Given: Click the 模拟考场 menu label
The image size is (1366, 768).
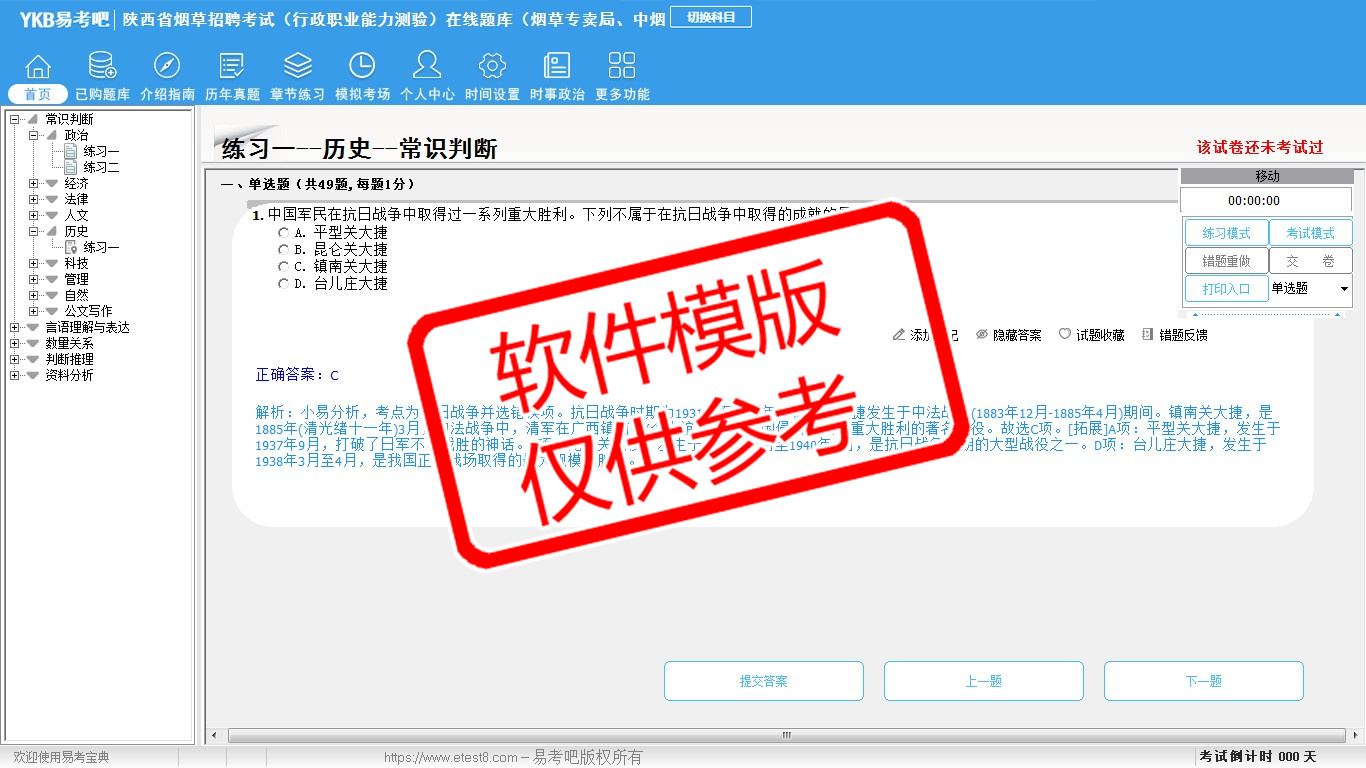Looking at the screenshot, I should coord(362,94).
